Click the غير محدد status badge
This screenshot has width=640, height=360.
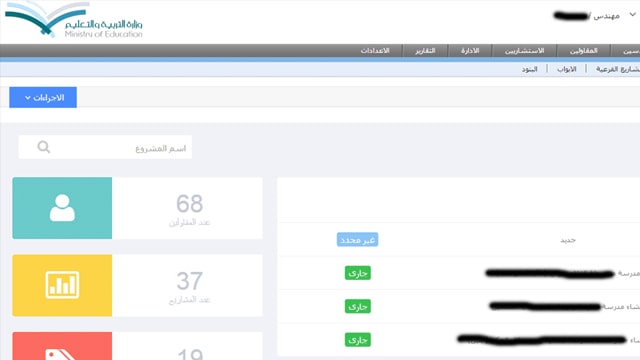coord(358,240)
